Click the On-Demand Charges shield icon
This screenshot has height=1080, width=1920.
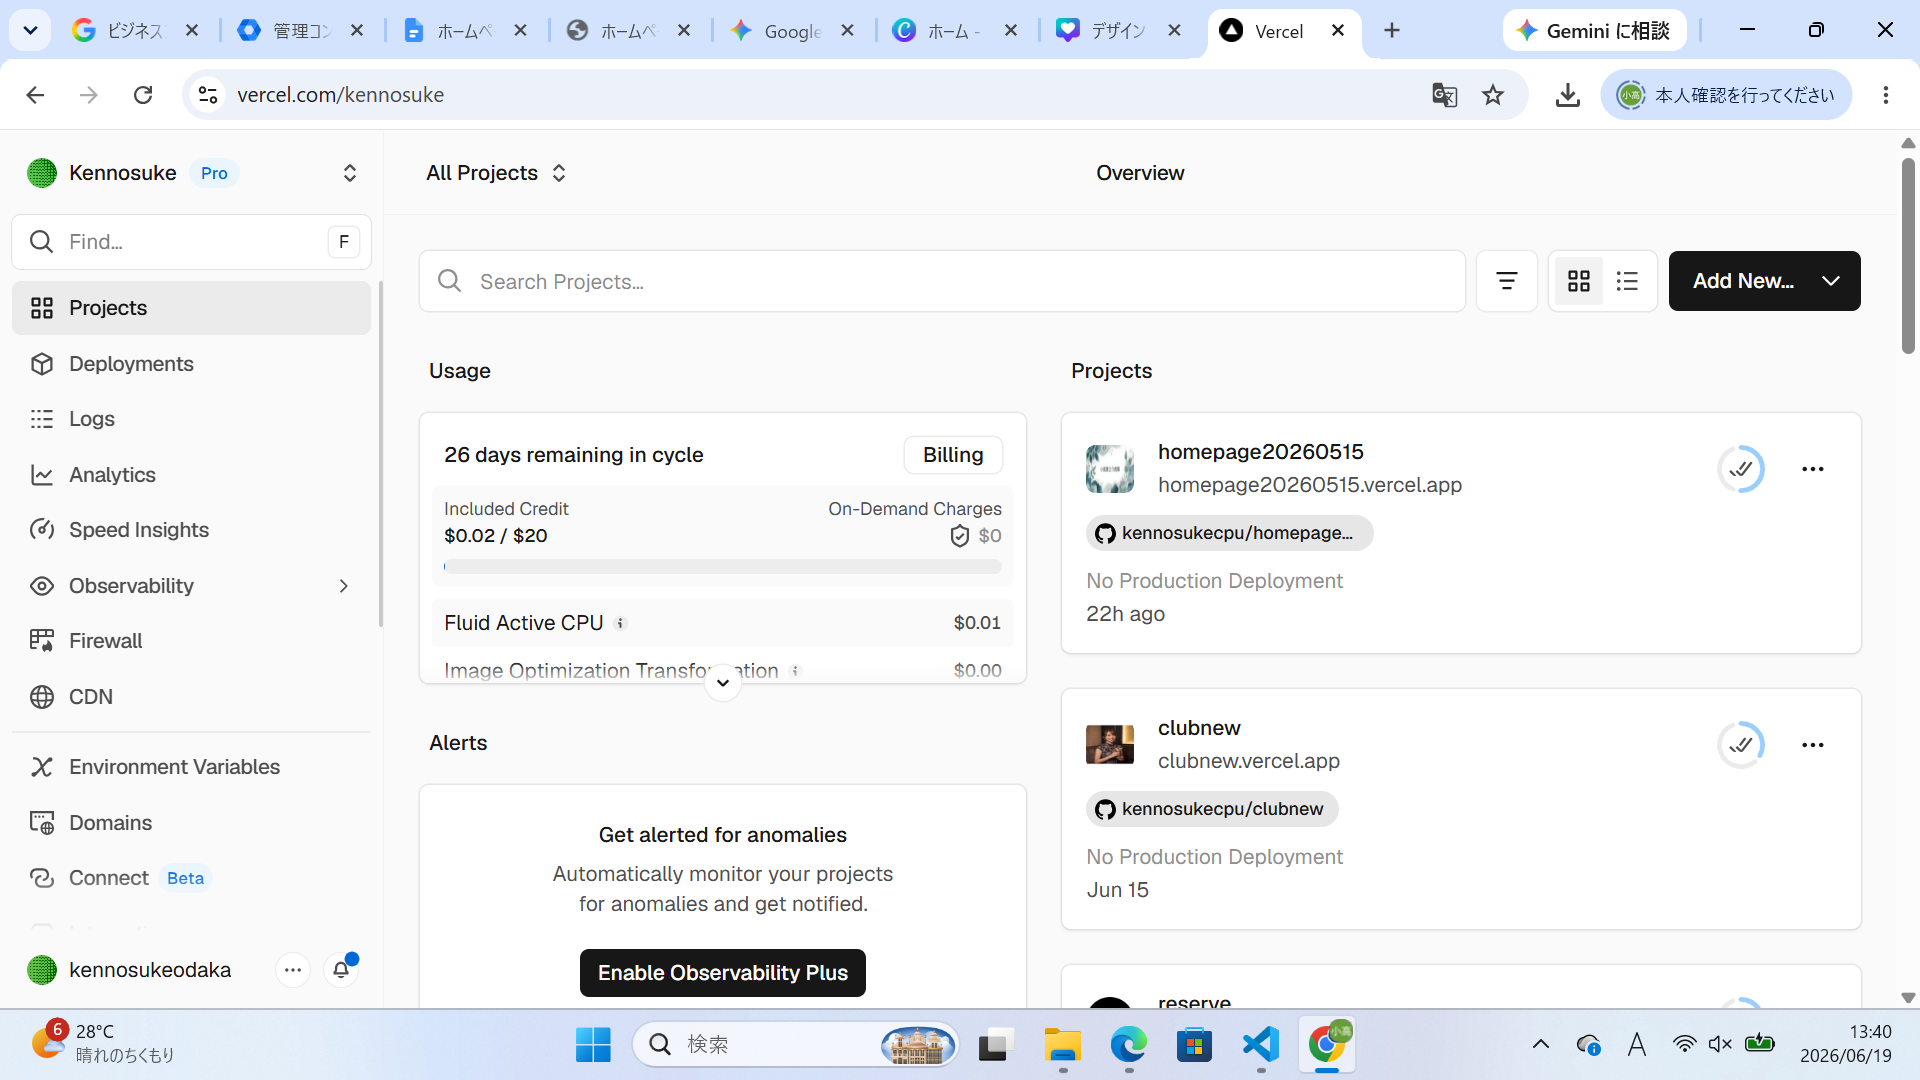pyautogui.click(x=960, y=536)
